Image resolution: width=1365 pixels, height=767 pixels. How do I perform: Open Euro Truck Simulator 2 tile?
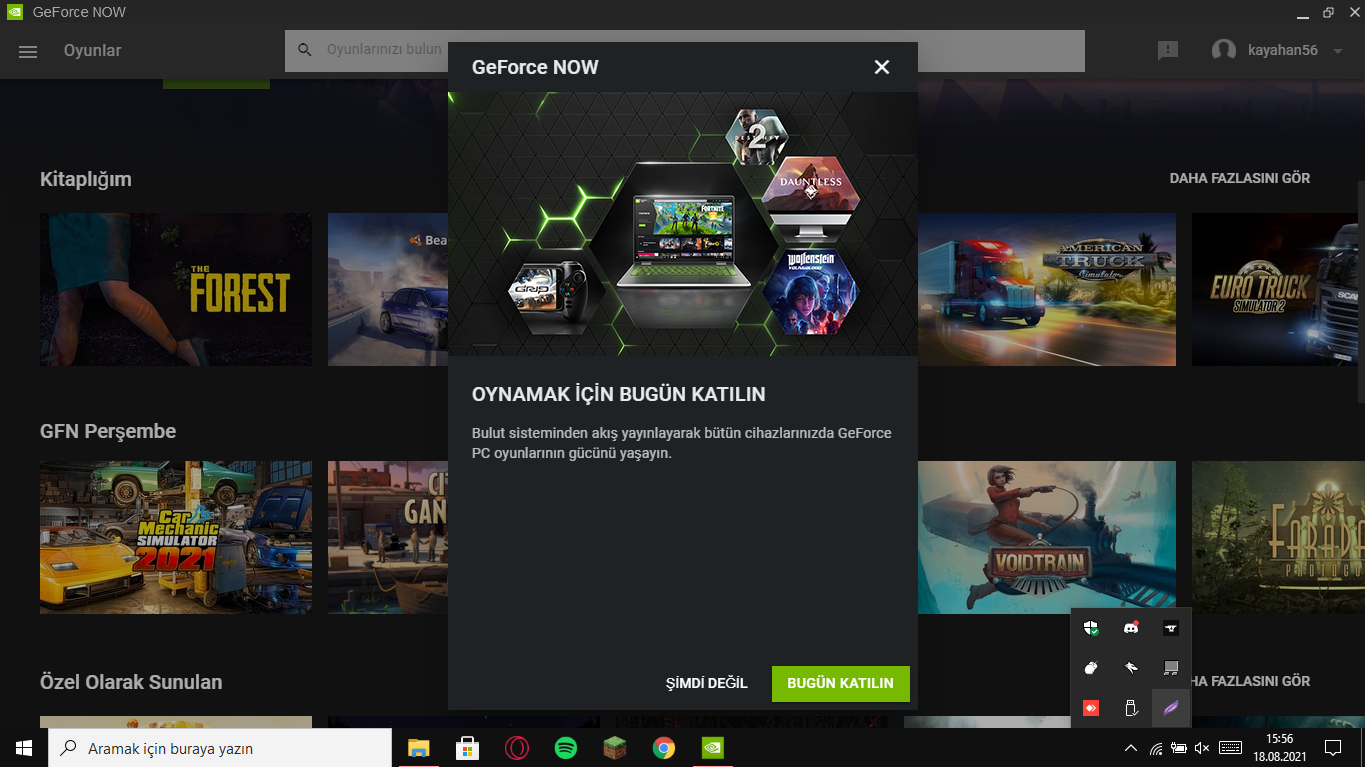(1278, 289)
